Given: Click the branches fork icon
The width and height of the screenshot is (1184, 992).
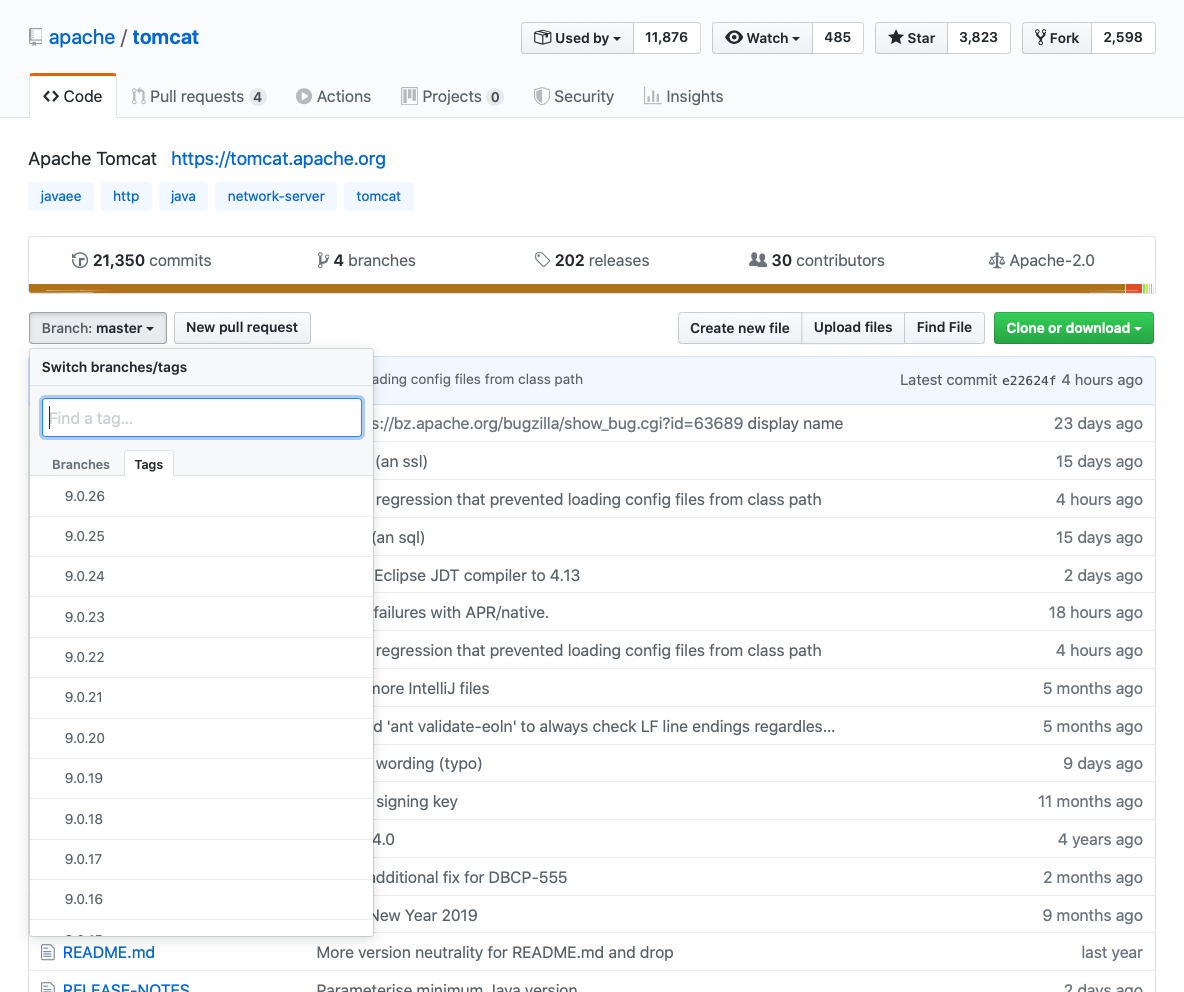Looking at the screenshot, I should click(x=323, y=260).
